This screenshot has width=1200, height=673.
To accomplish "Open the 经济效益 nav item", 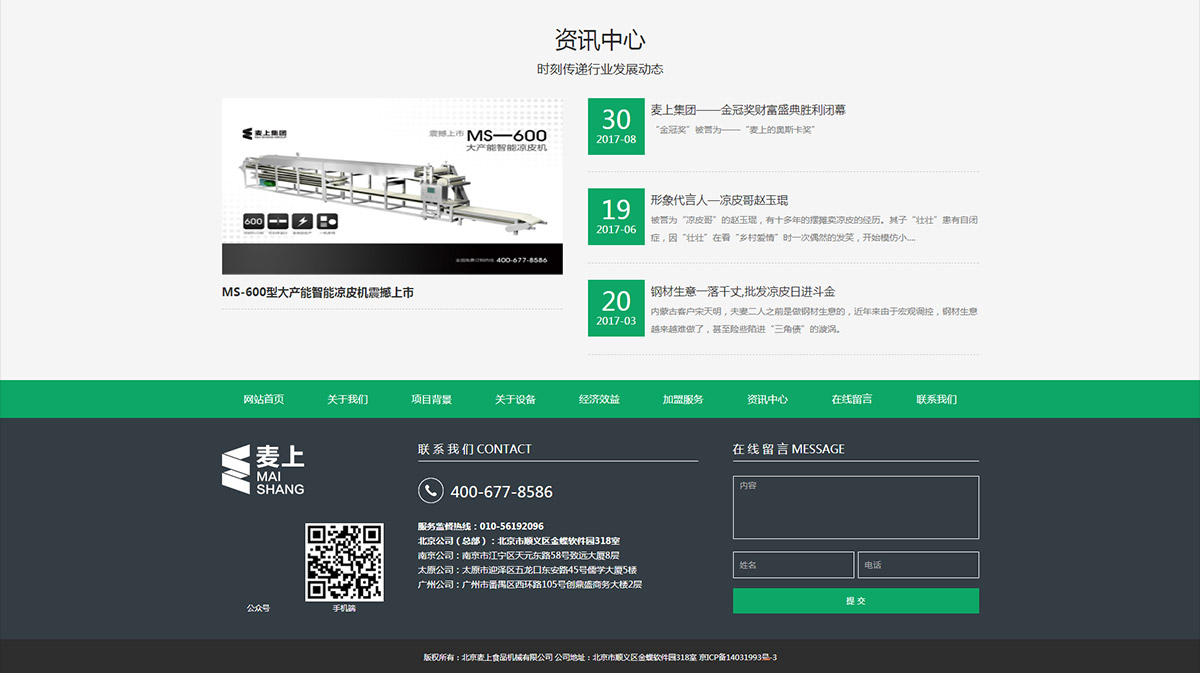I will click(x=600, y=399).
